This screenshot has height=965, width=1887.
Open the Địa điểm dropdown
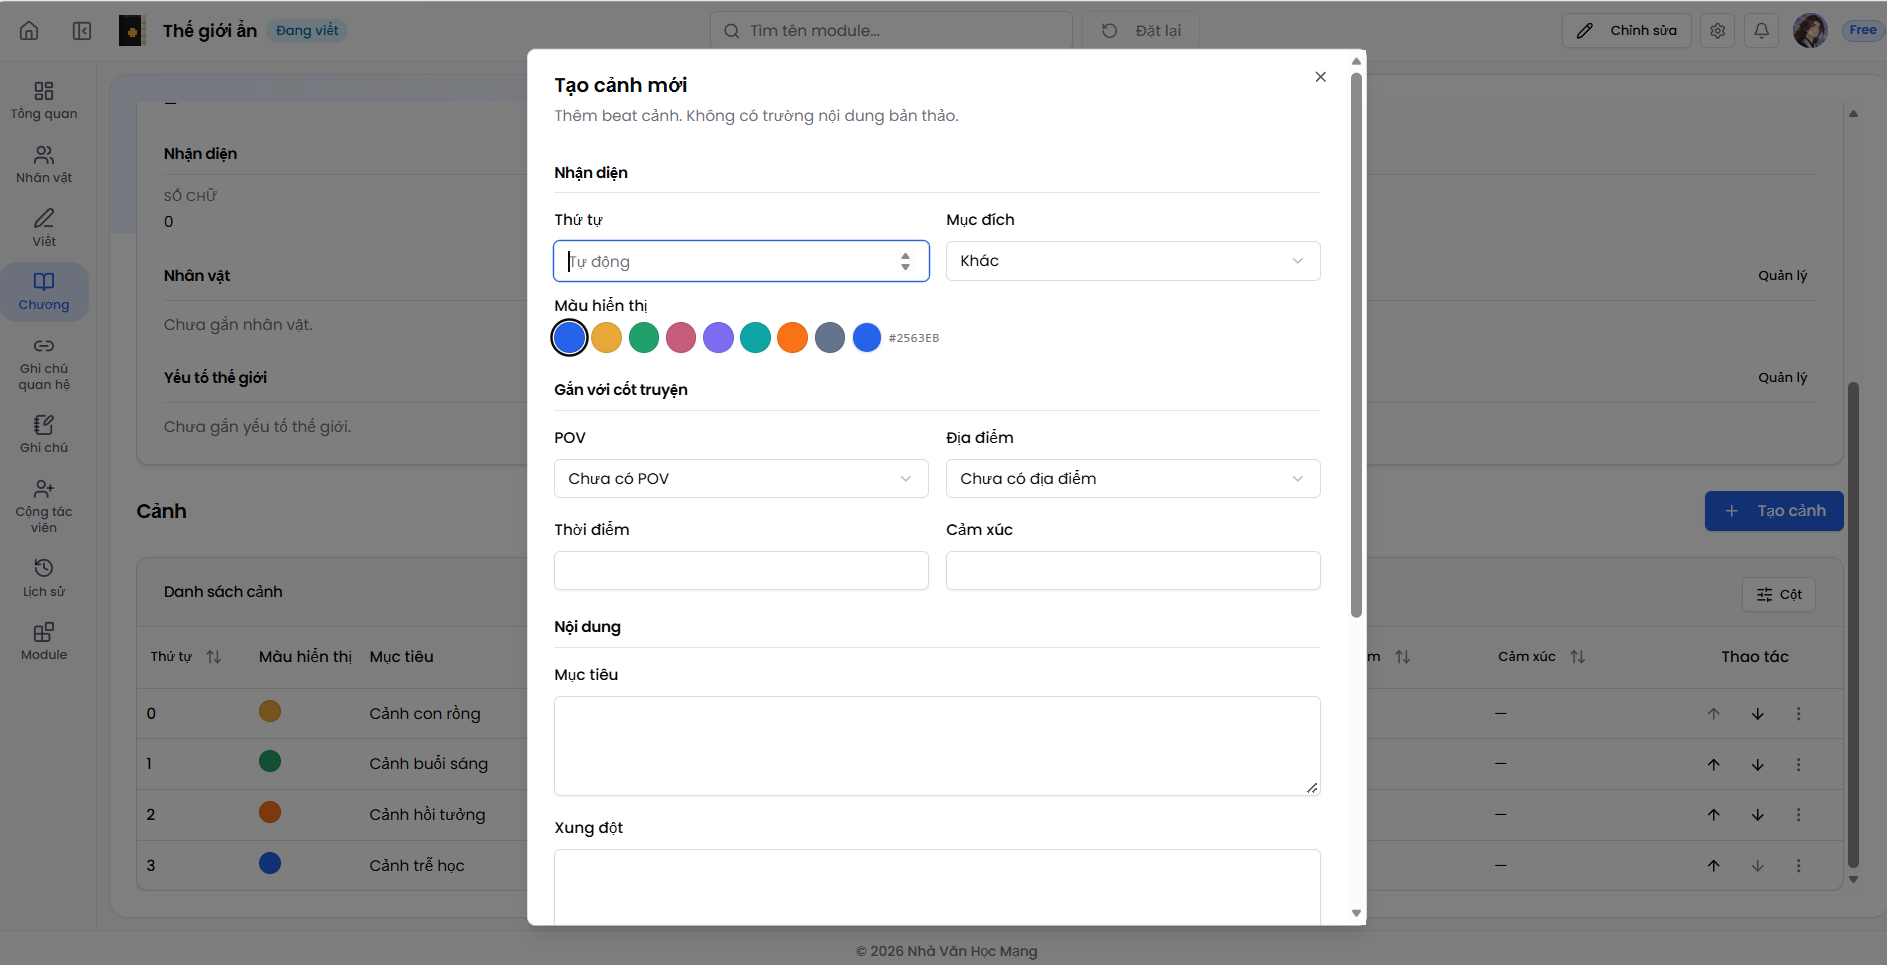pyautogui.click(x=1133, y=479)
